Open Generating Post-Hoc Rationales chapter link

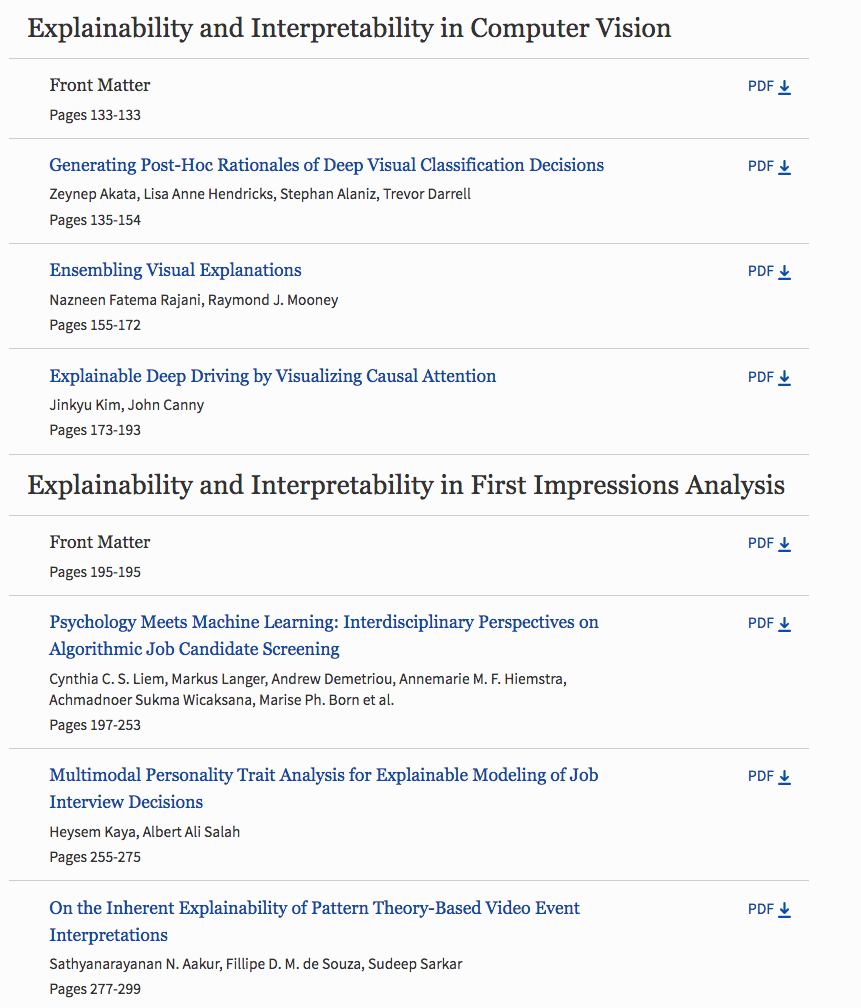[327, 165]
